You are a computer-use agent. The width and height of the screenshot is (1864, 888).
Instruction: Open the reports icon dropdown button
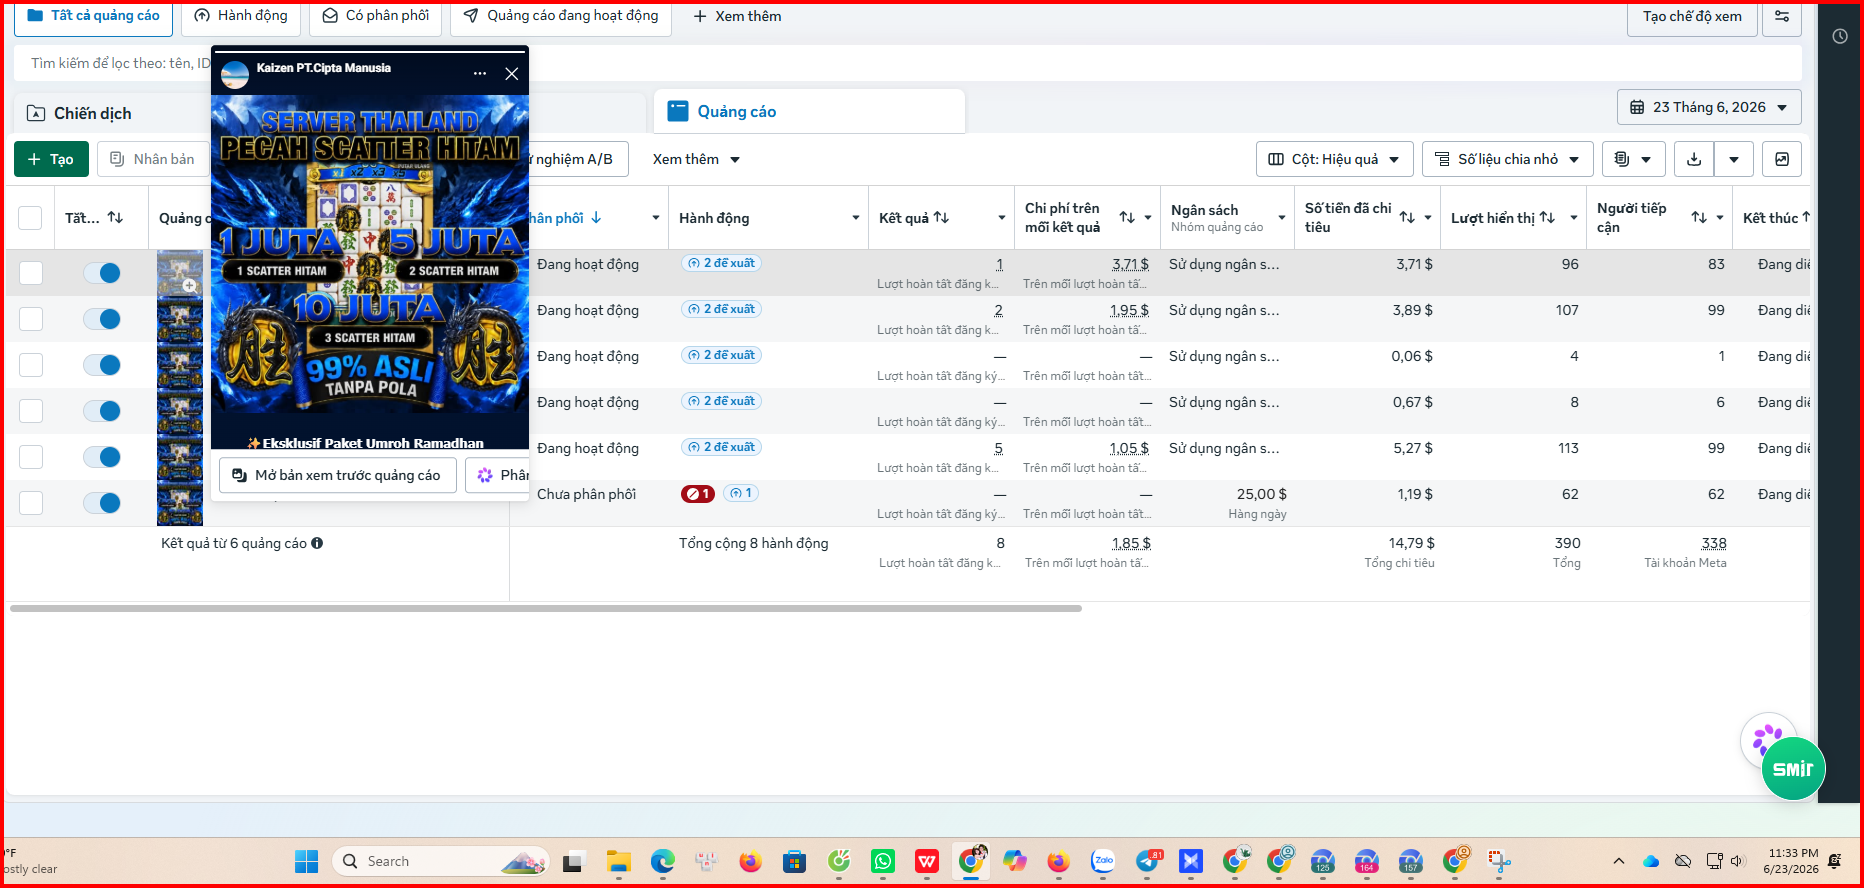click(1633, 159)
